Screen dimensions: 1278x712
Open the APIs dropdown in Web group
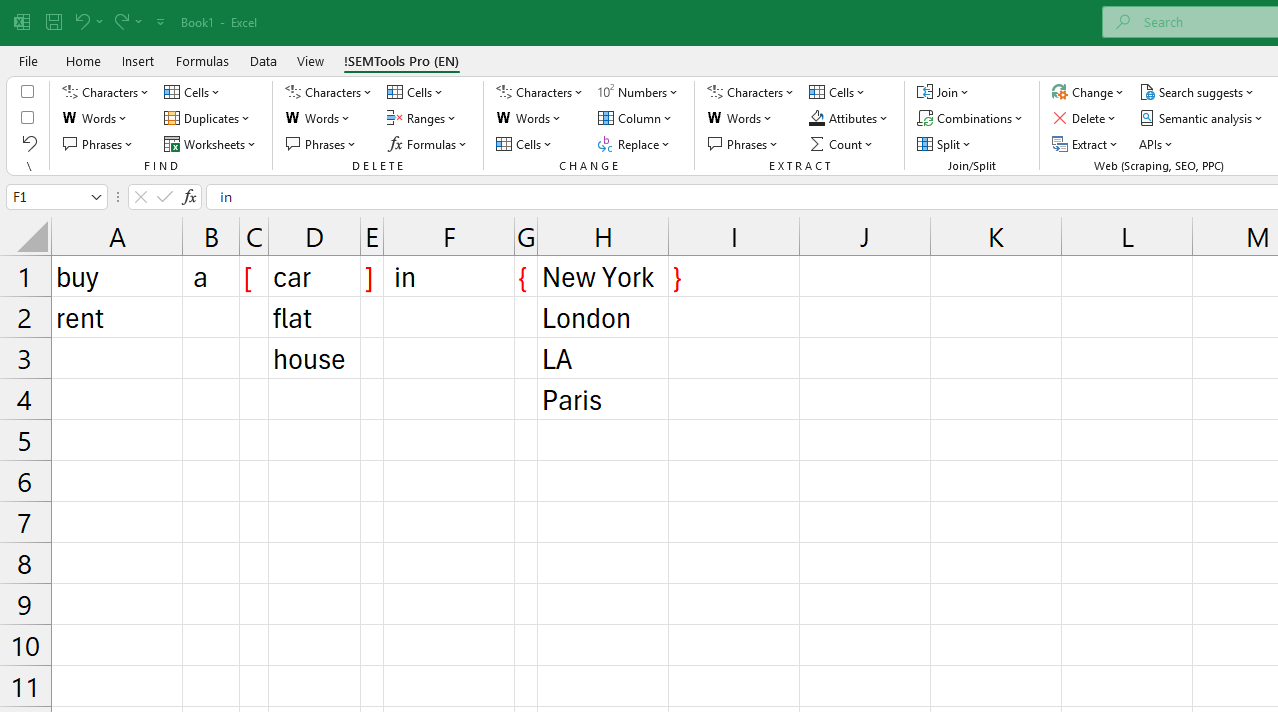[1154, 143]
